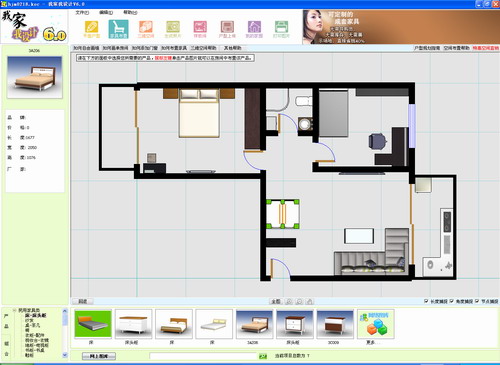This screenshot has height=365, width=500.
Task: Select the 床-床头柜 tree category
Action: click(35, 315)
